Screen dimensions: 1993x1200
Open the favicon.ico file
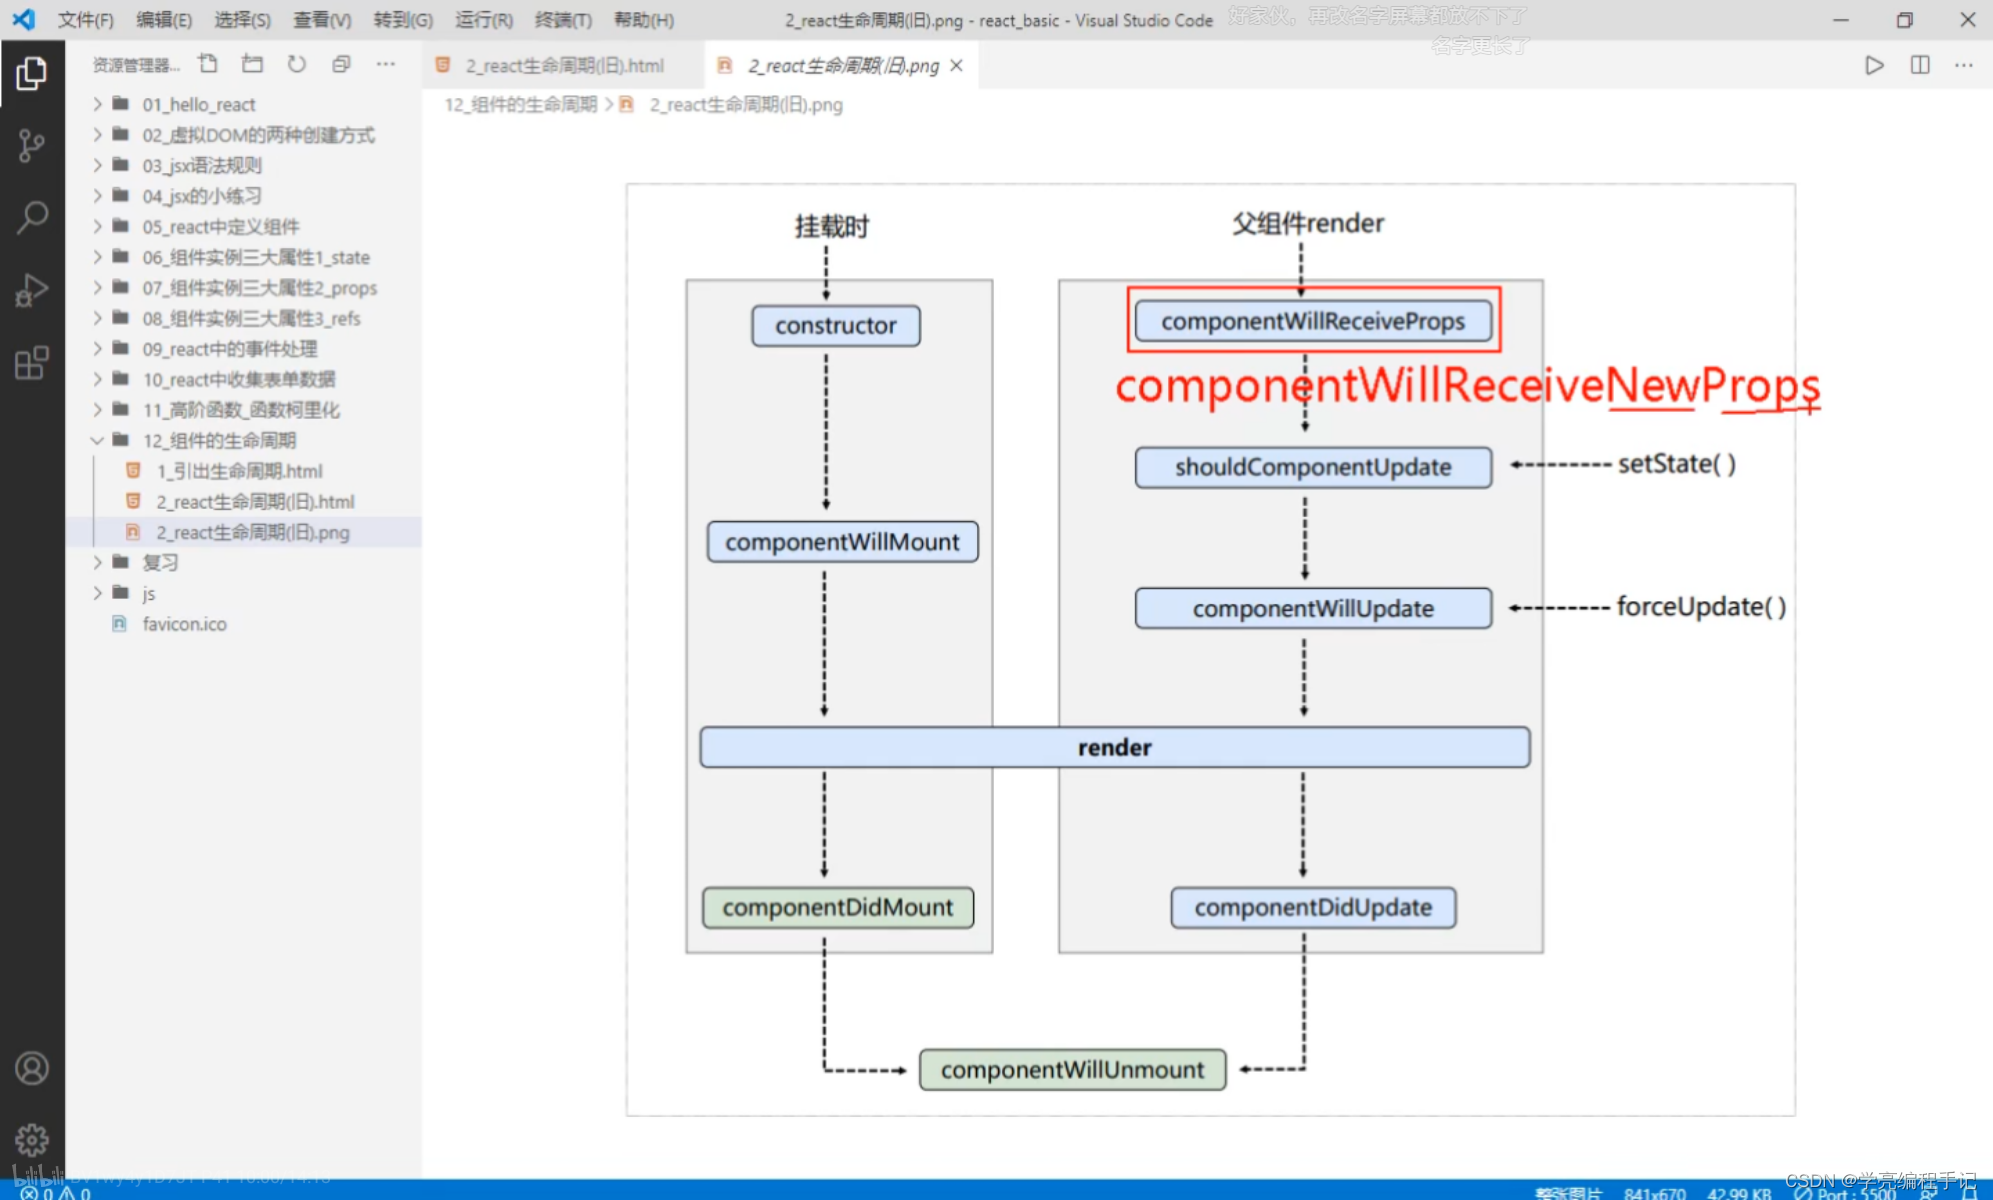pos(244,624)
